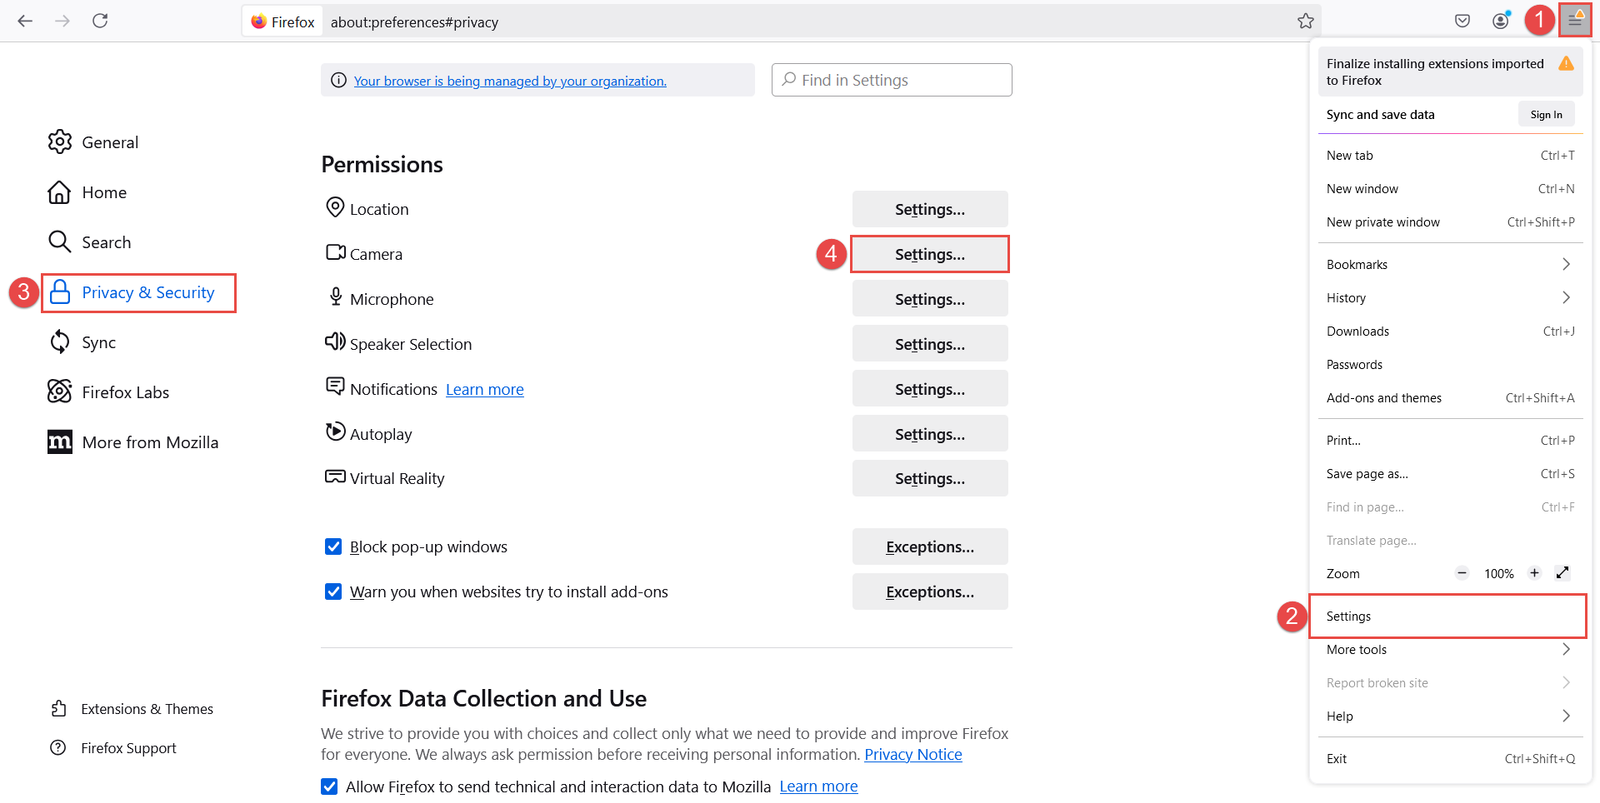This screenshot has width=1600, height=803.
Task: Enter fullscreen using the zoom expand icon
Action: click(1562, 573)
